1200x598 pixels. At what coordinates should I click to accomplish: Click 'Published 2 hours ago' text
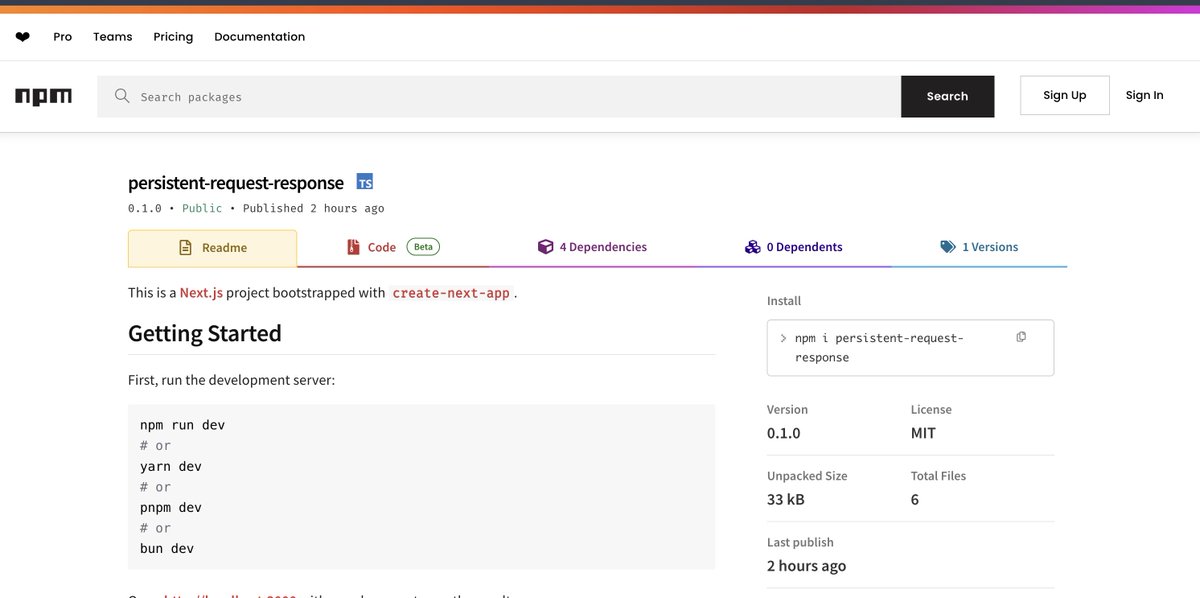[314, 208]
